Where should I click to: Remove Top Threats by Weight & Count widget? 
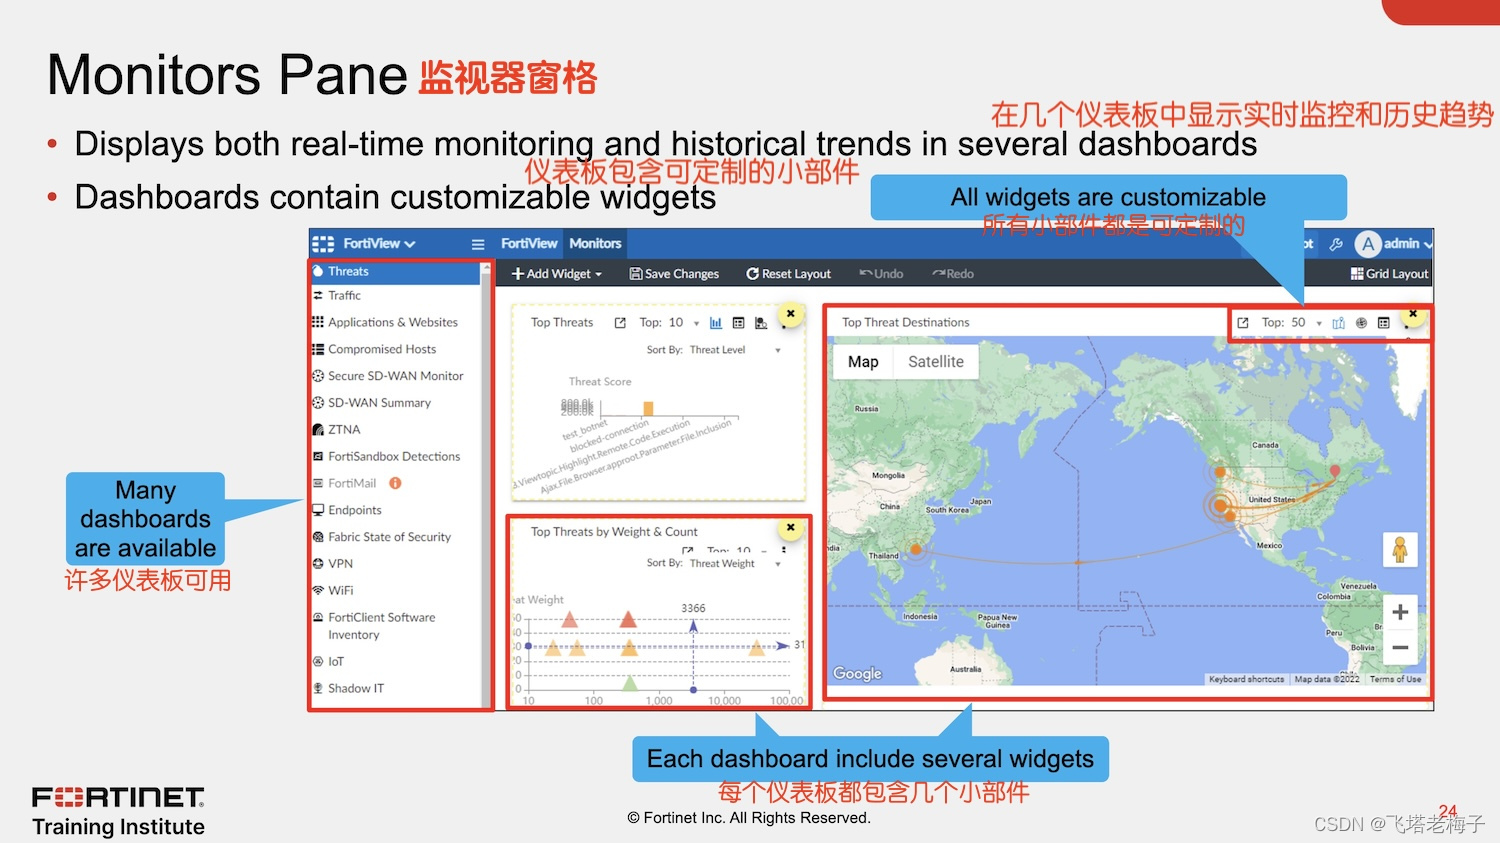790,528
